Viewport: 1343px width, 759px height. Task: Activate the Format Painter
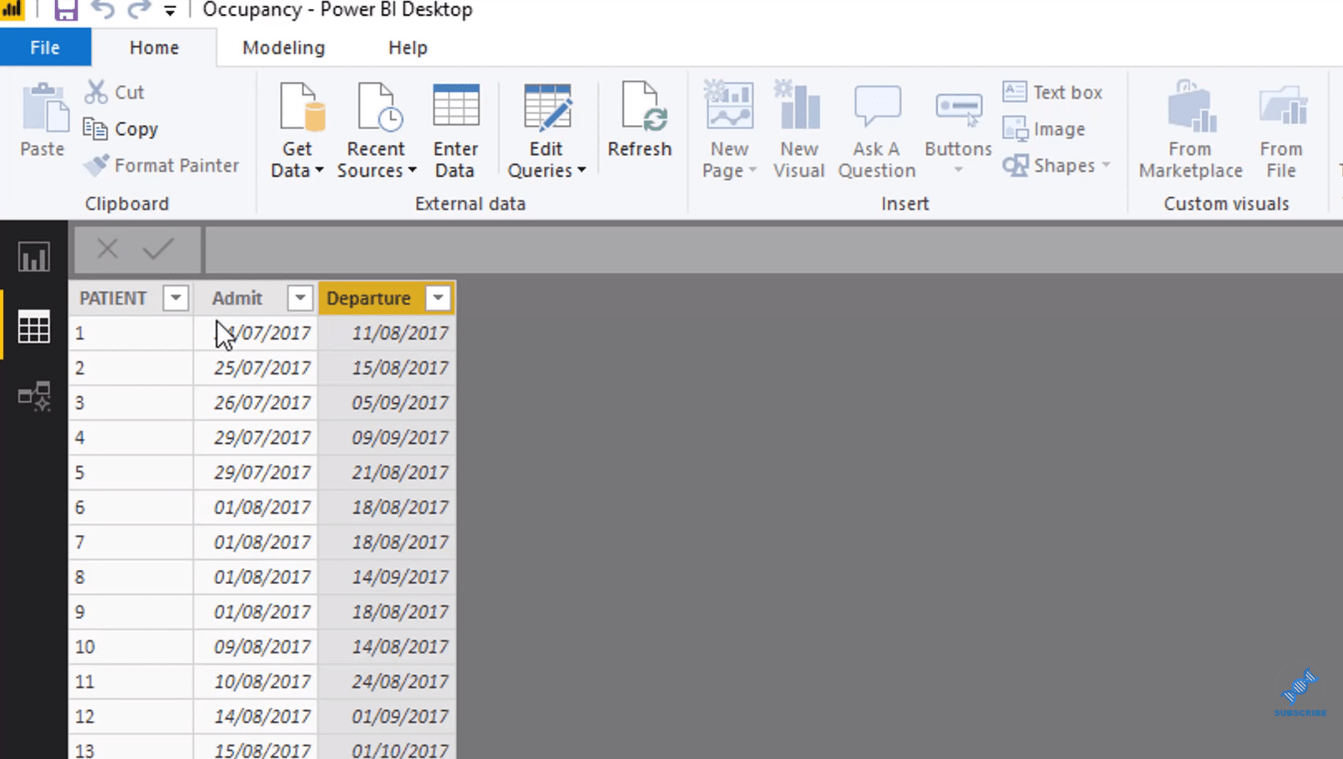[162, 165]
